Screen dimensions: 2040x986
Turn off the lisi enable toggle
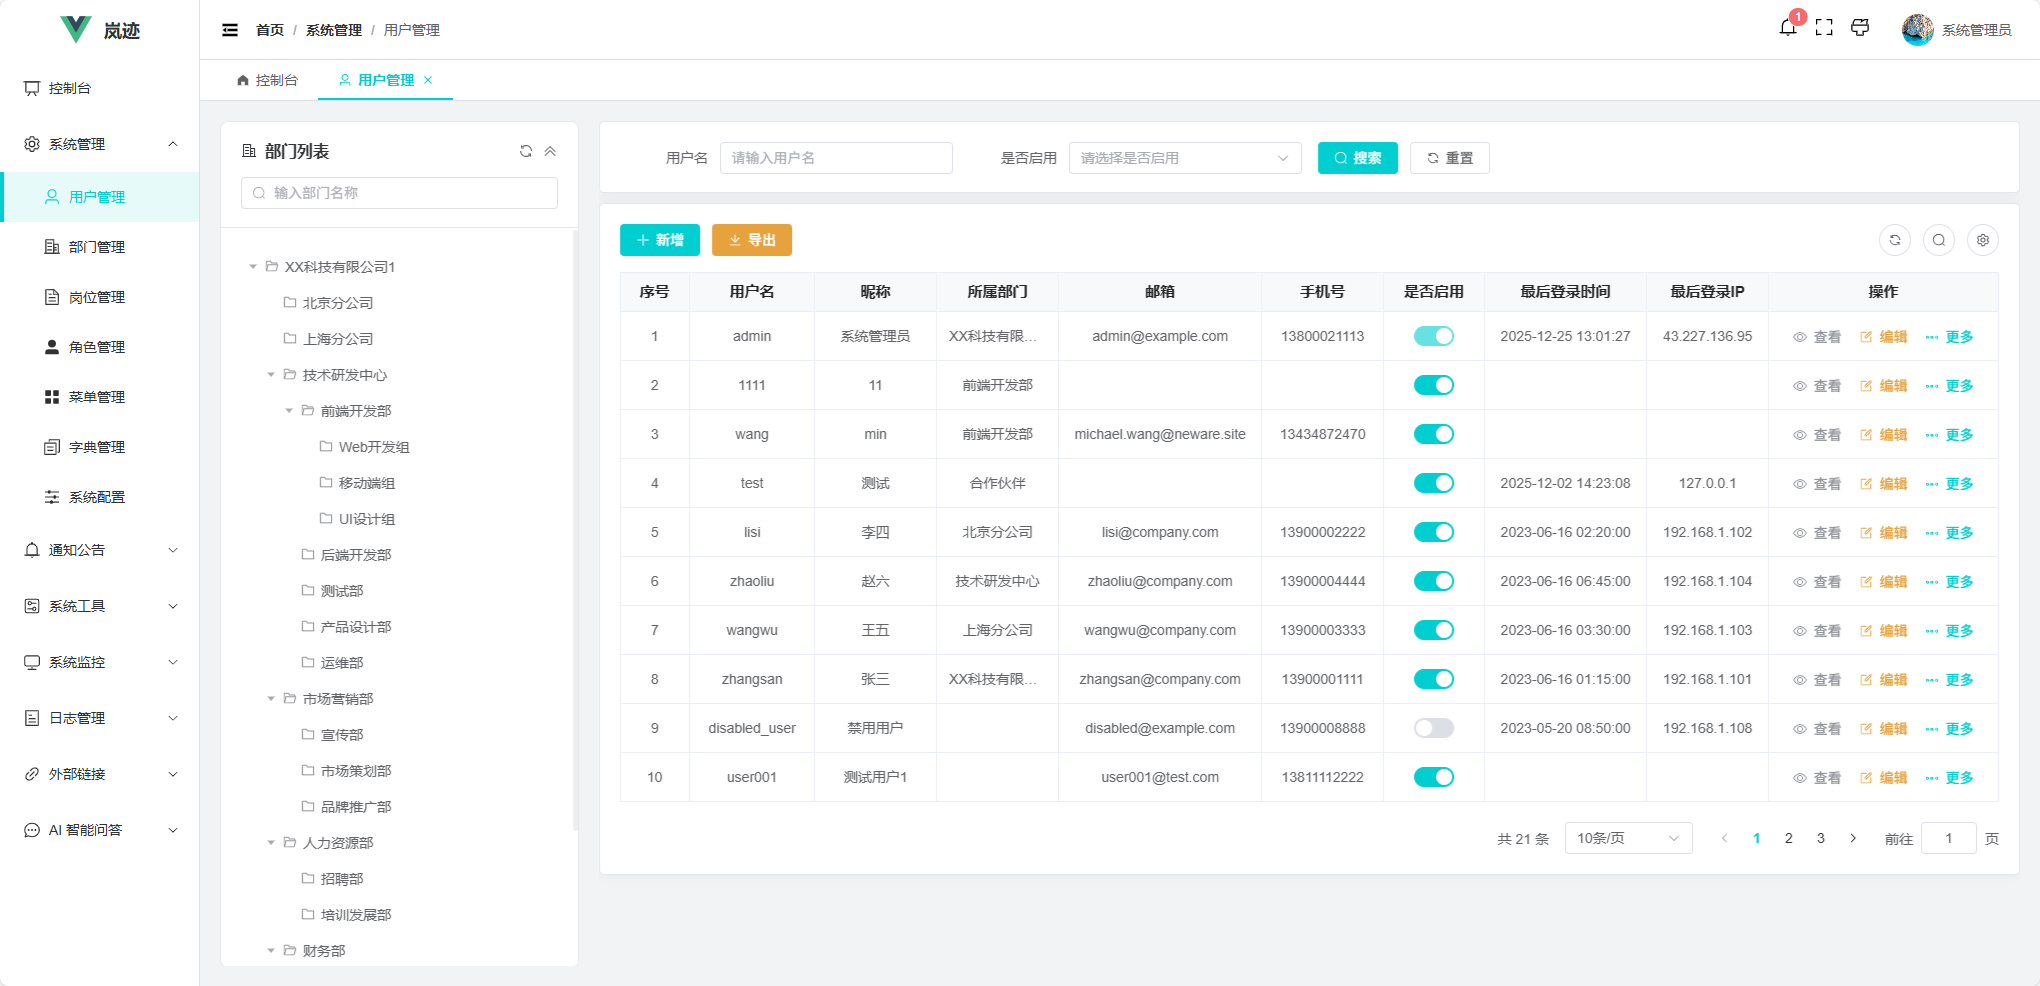[1433, 532]
